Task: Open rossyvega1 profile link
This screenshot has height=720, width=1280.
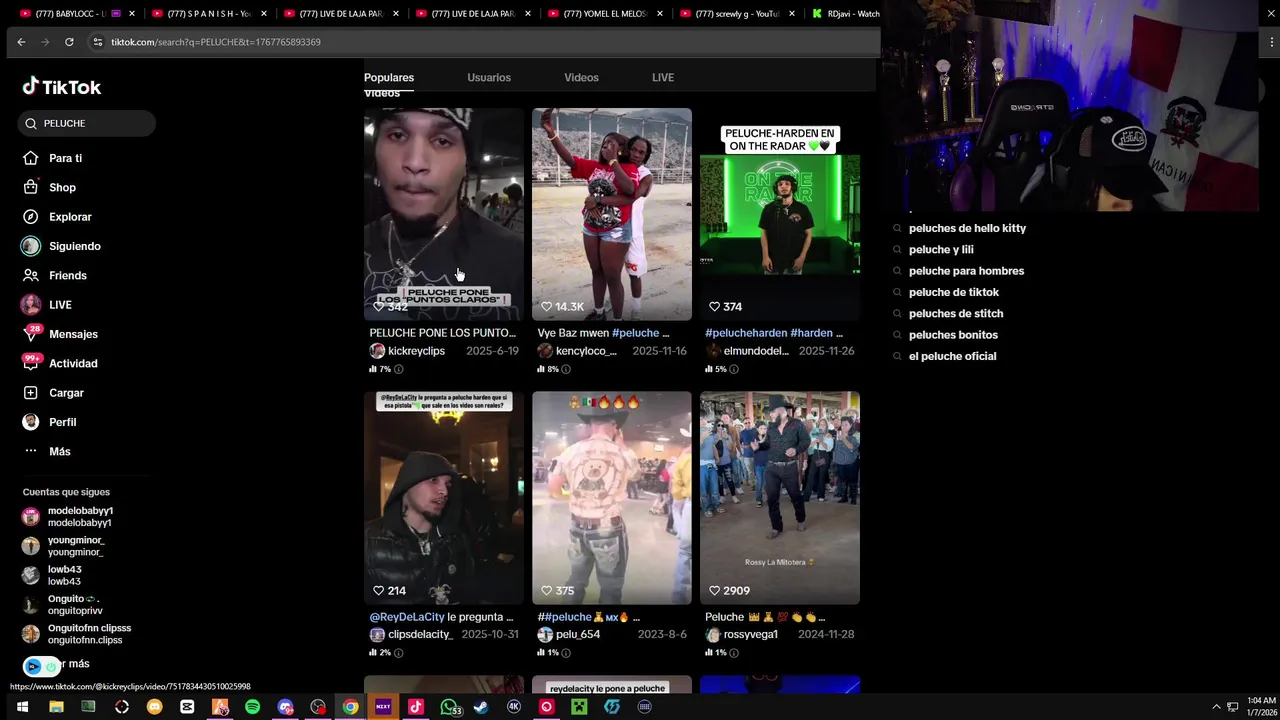Action: [750, 635]
